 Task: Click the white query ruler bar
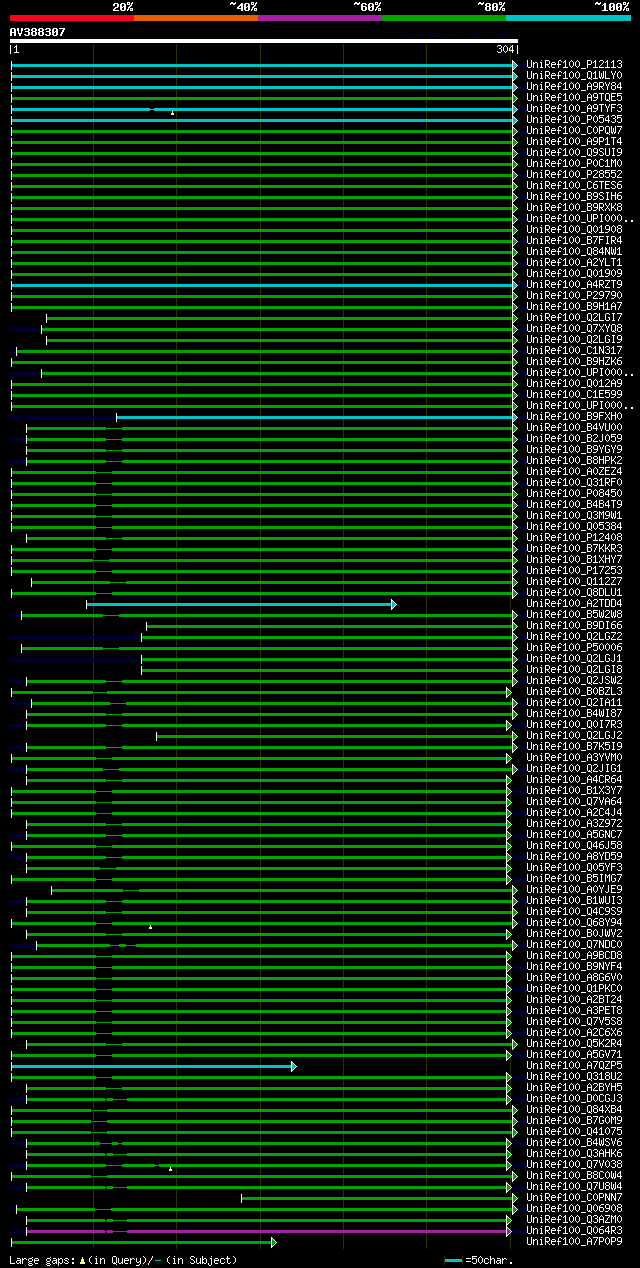264,41
